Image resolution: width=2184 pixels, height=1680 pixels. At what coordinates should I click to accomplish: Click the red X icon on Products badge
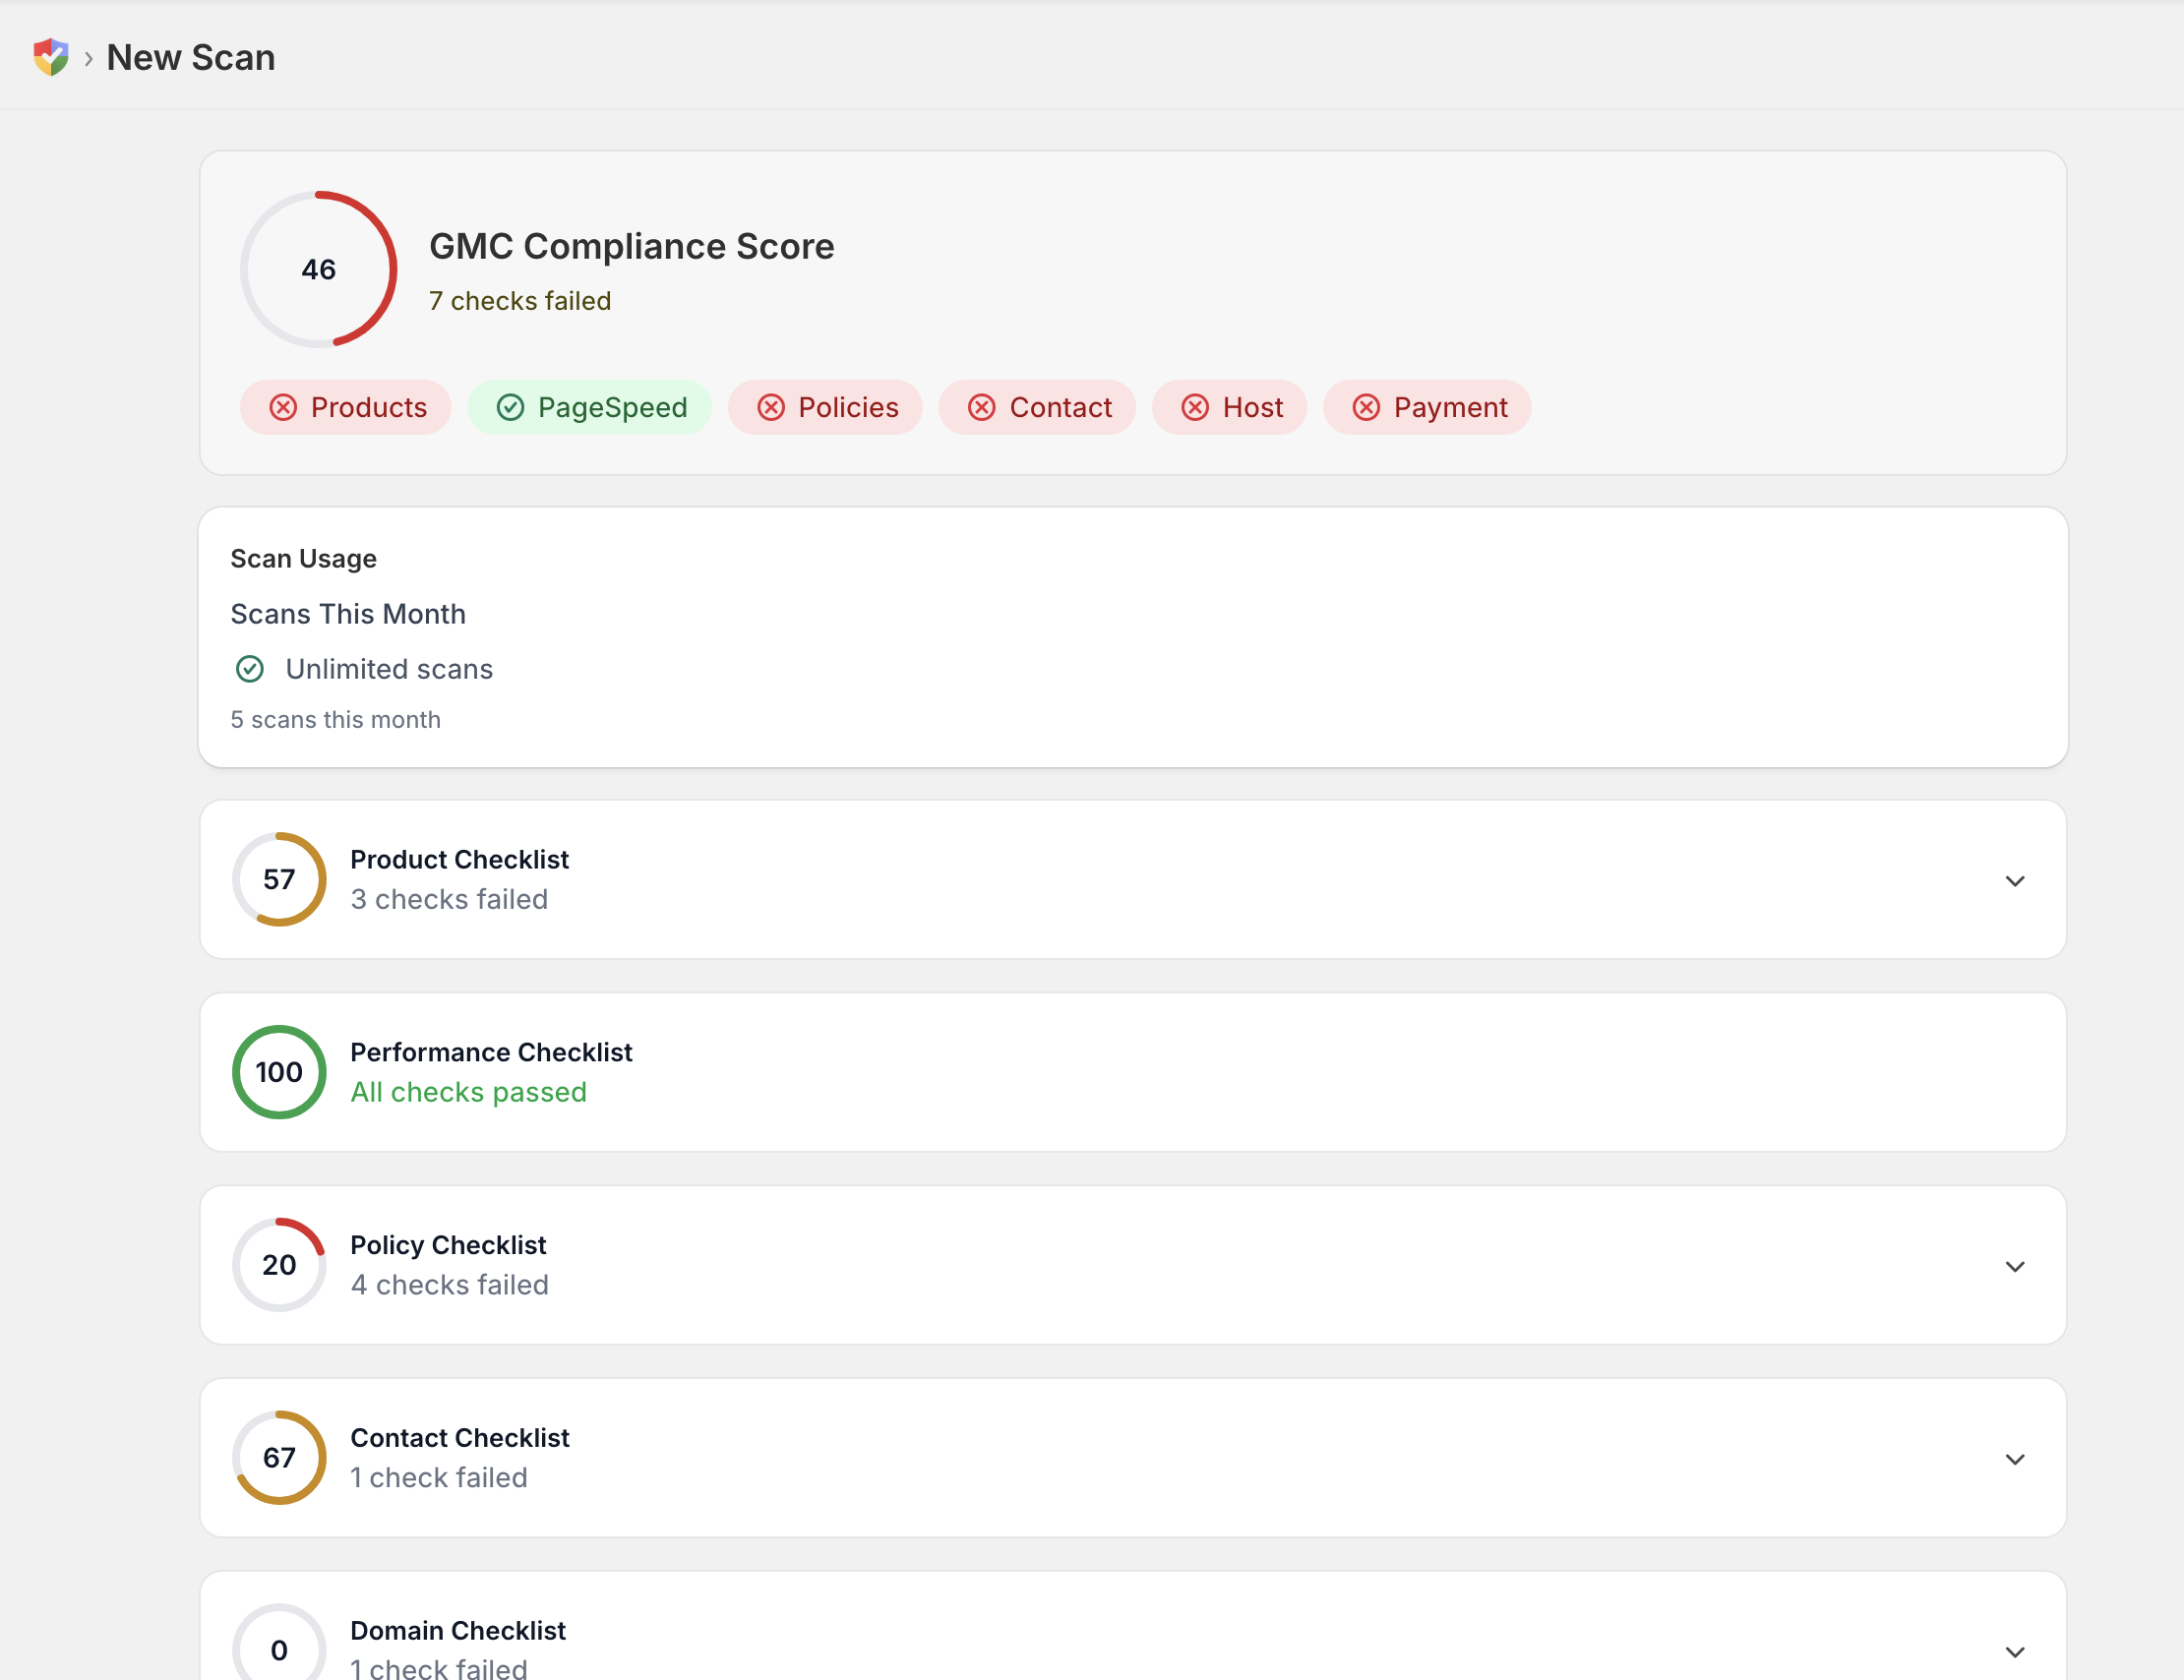[283, 407]
